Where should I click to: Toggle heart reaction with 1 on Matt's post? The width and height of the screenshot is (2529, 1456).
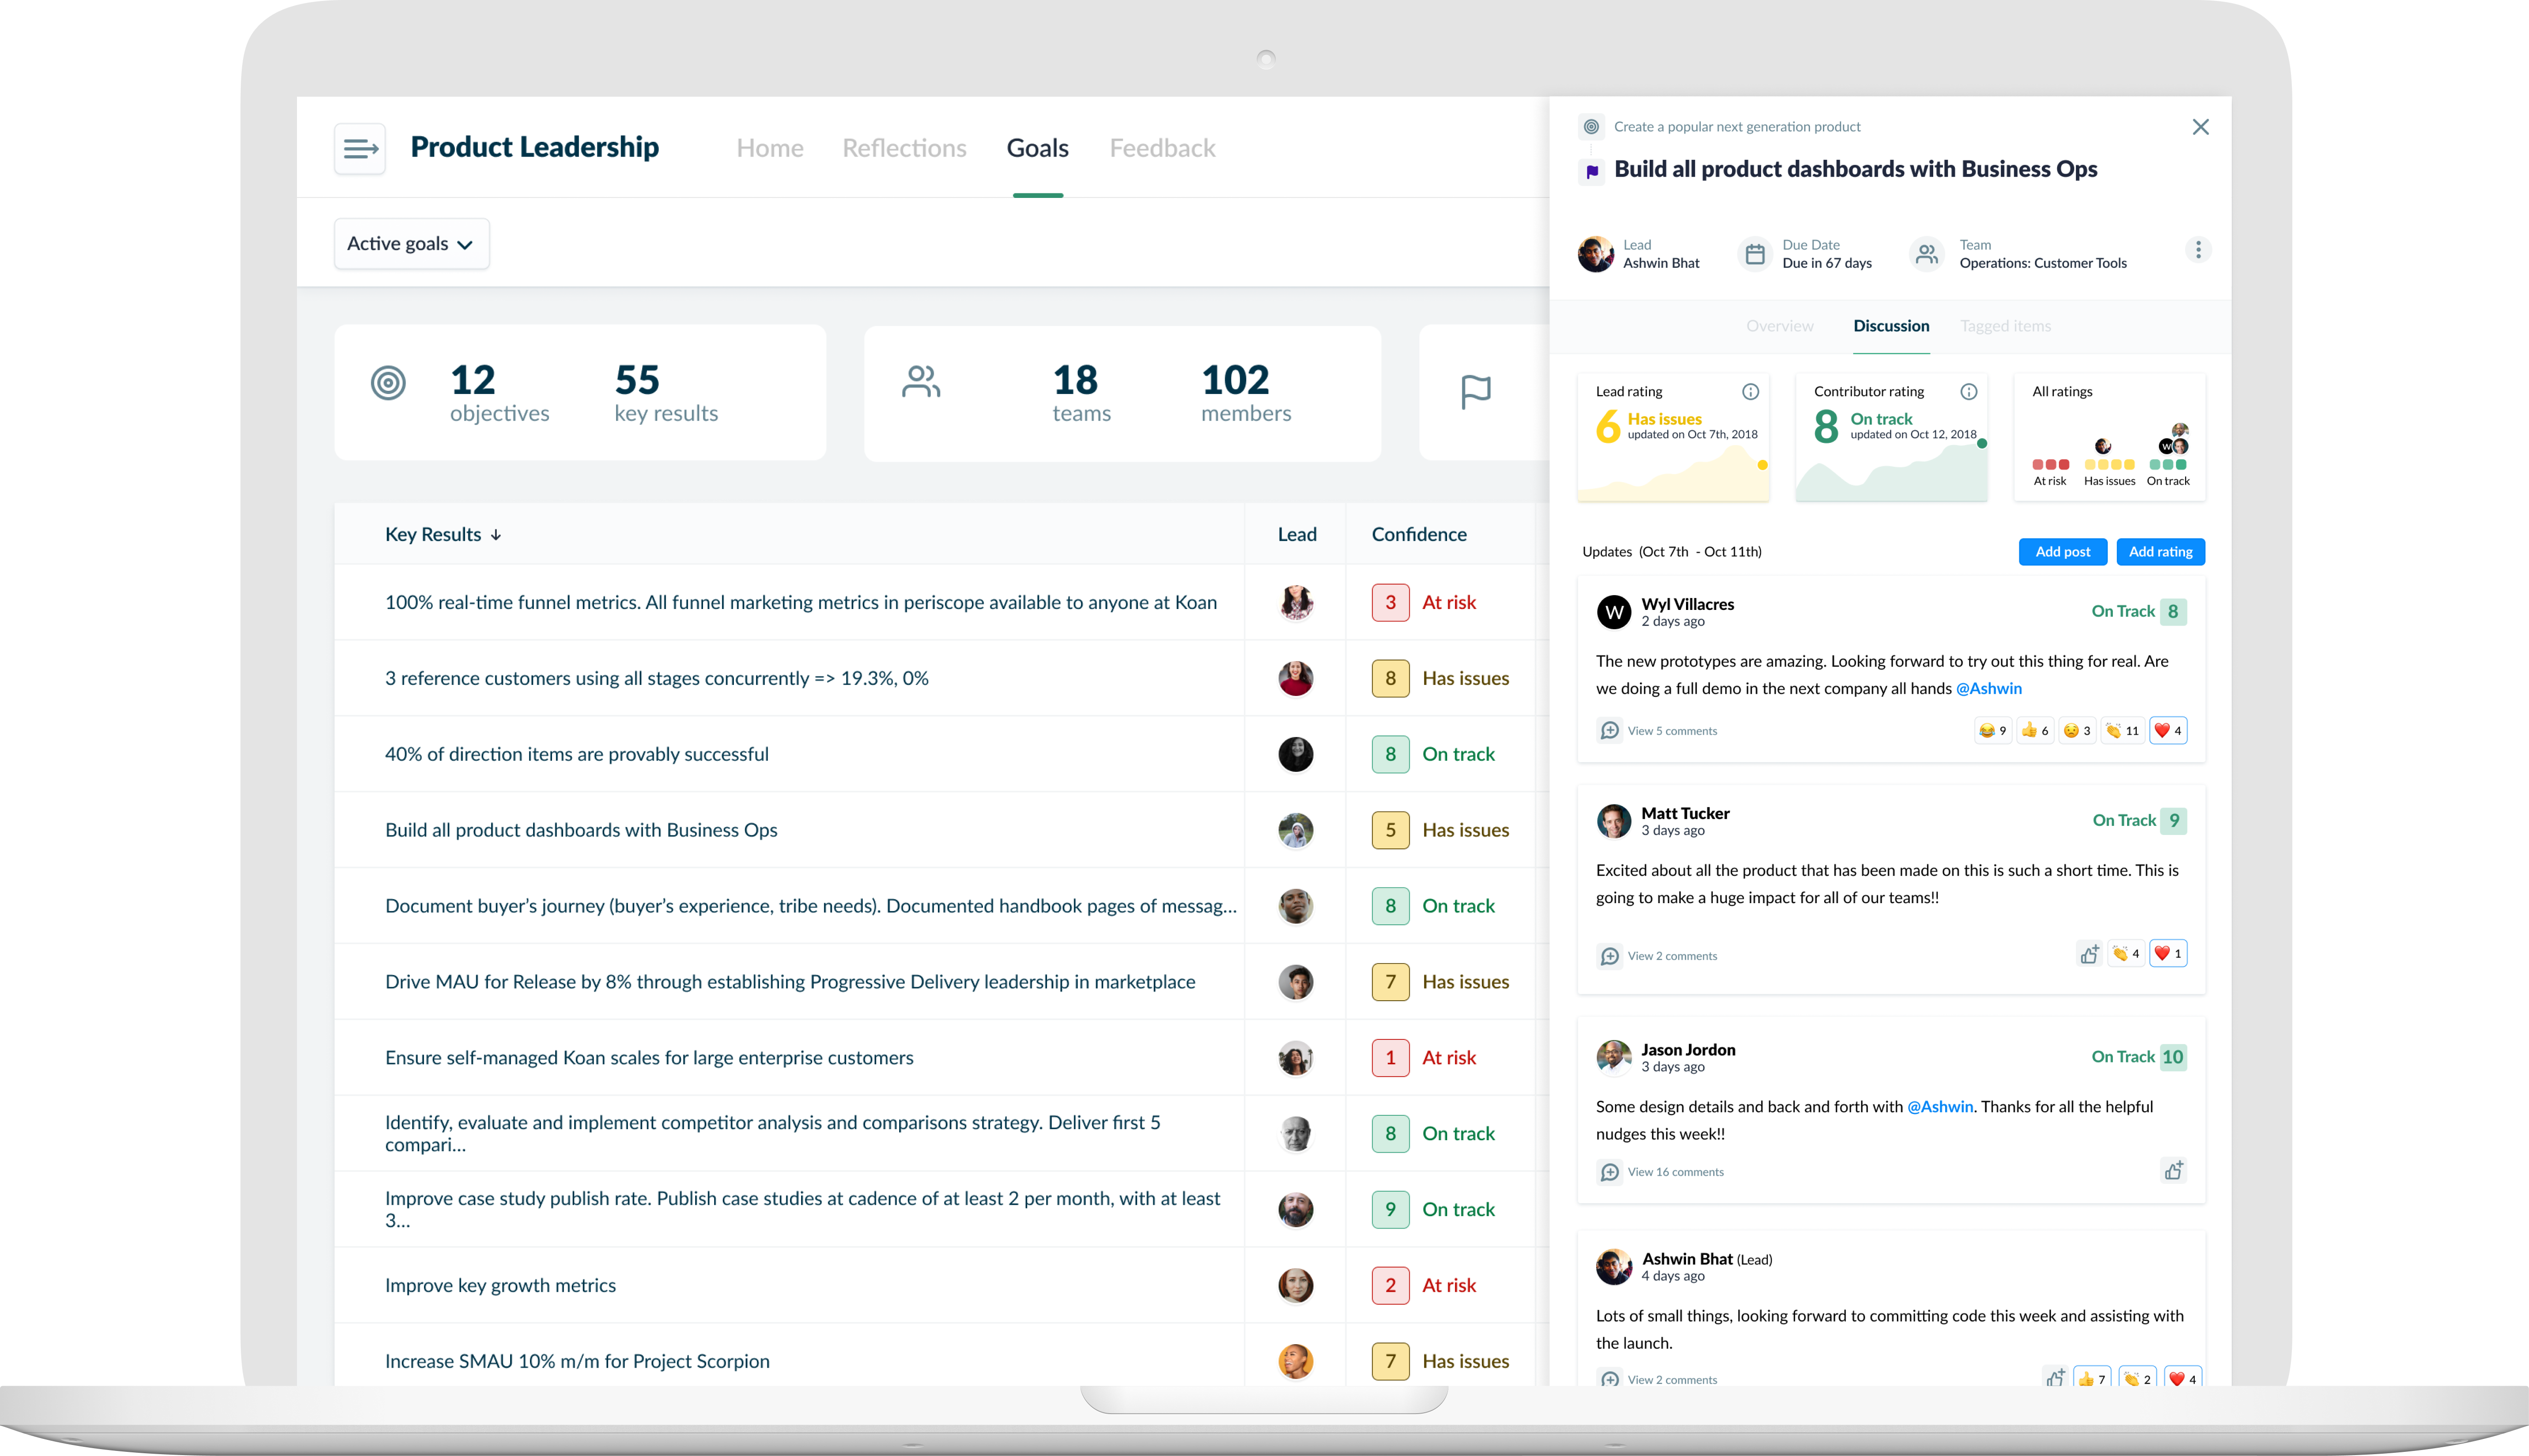[2168, 954]
